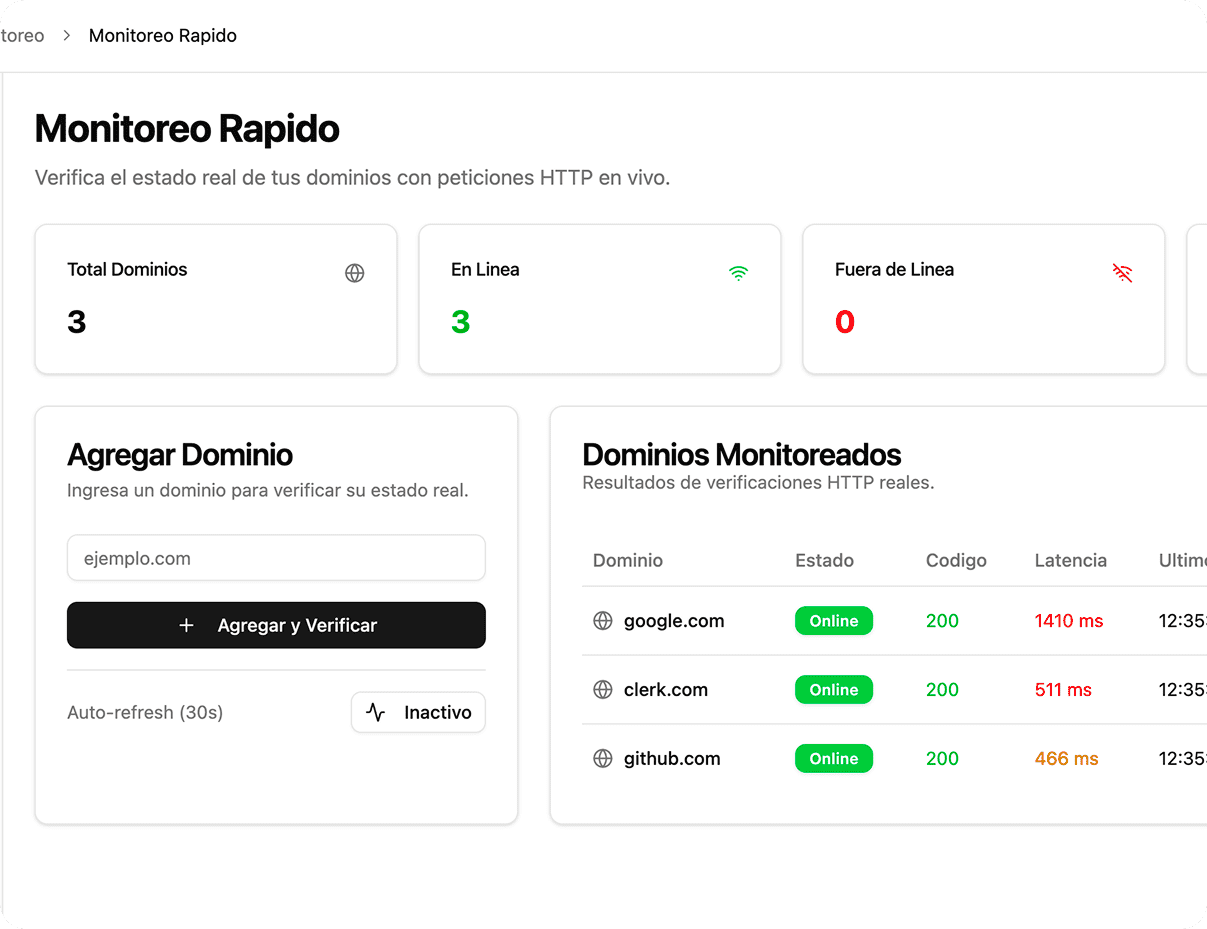Select the globe icon beside clerk.com
Screen dimensions: 1207x929
pyautogui.click(x=603, y=689)
